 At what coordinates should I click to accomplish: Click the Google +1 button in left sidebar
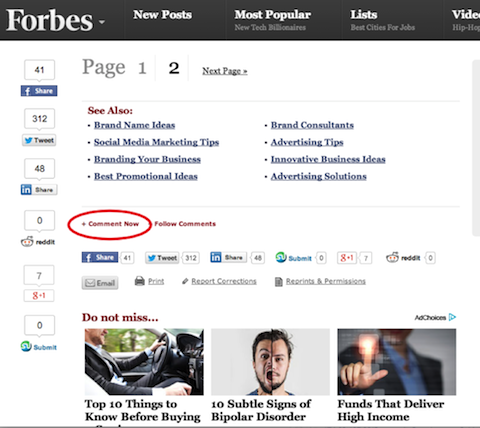39,295
